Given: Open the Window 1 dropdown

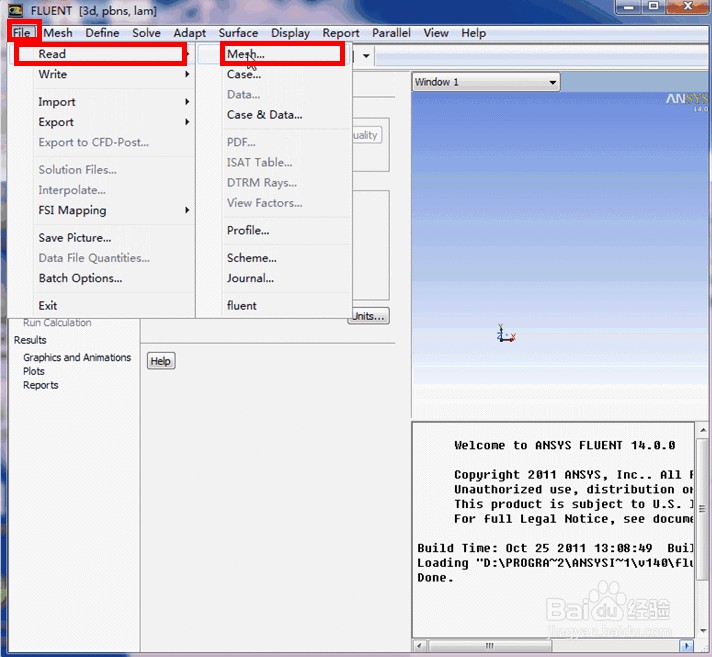Looking at the screenshot, I should [x=486, y=82].
